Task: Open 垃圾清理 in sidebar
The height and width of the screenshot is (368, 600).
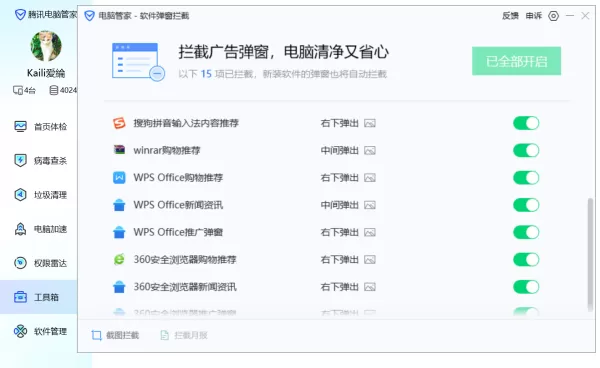Action: click(x=40, y=195)
